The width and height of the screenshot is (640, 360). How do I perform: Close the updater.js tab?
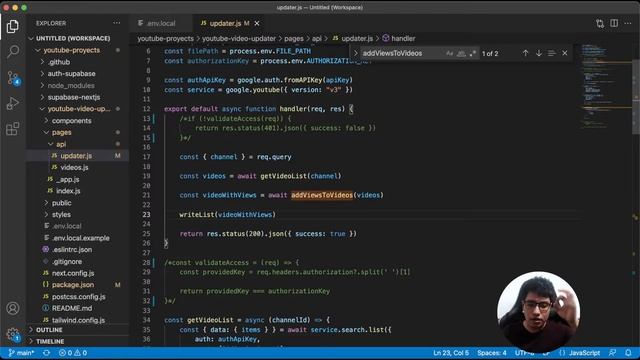pyautogui.click(x=257, y=24)
